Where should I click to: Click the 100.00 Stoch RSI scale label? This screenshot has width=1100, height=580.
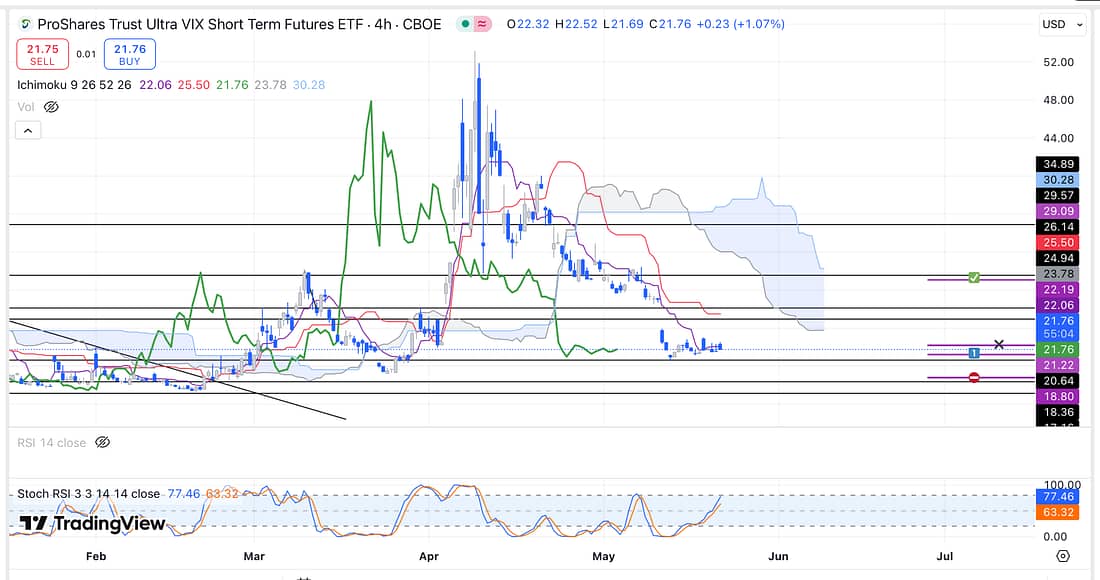coord(1062,485)
